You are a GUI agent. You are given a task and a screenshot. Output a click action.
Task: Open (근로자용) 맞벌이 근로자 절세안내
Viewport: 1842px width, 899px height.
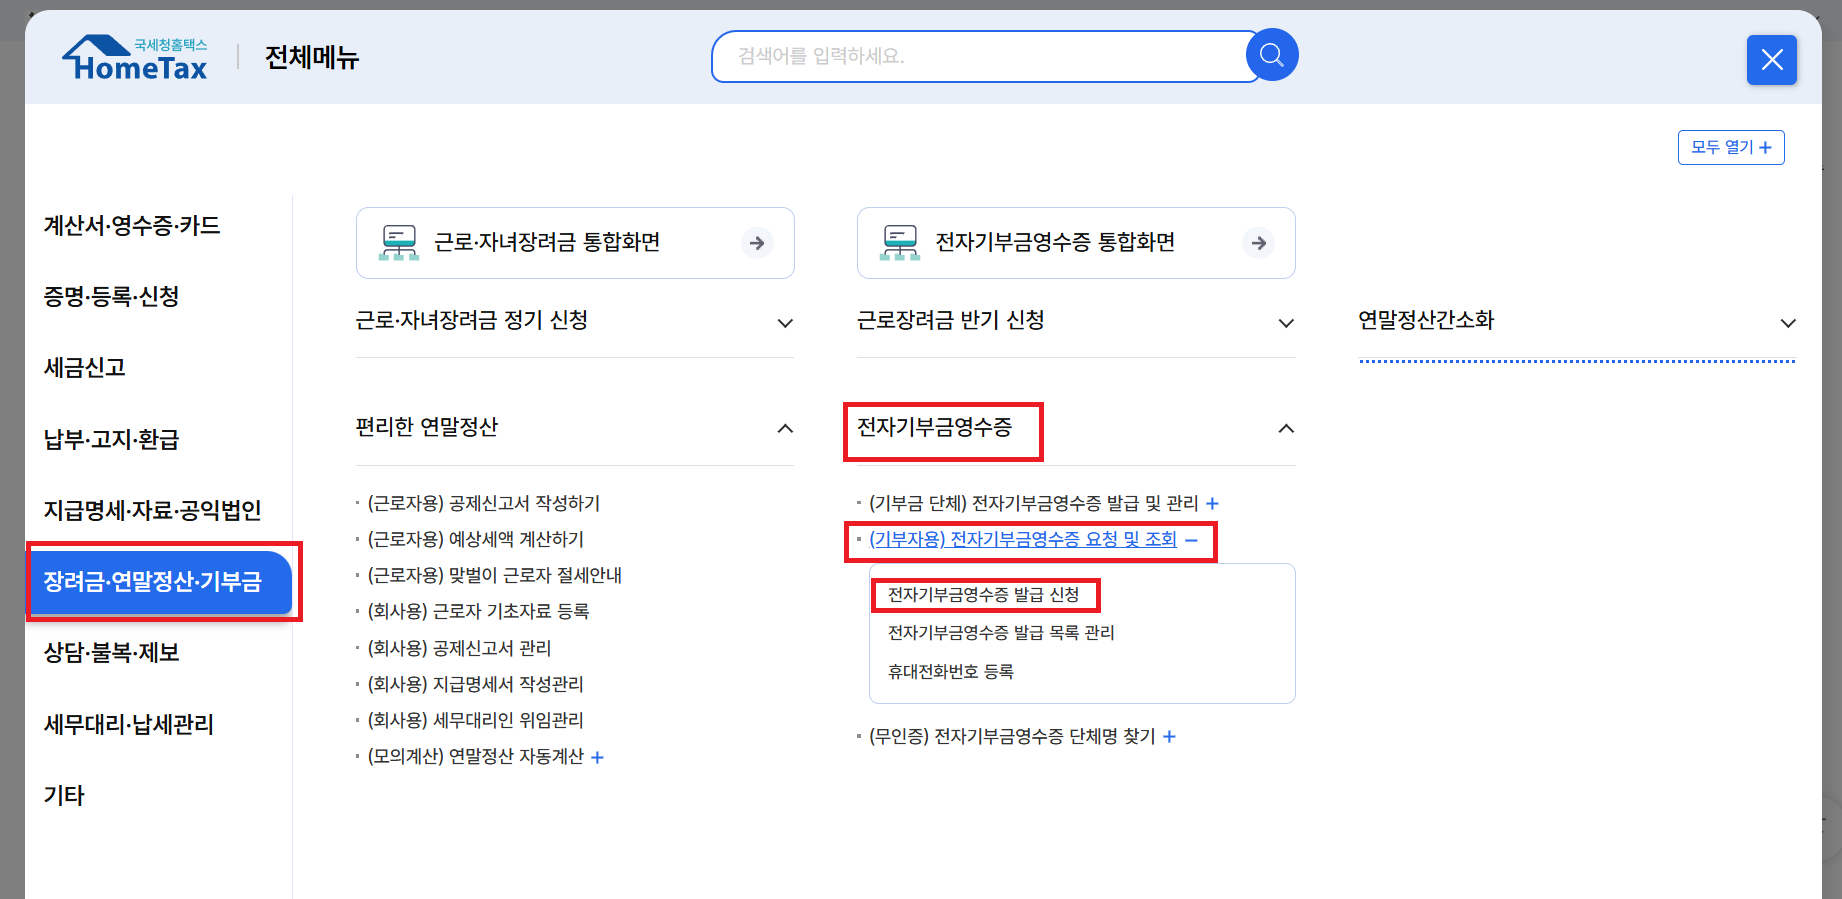click(495, 575)
